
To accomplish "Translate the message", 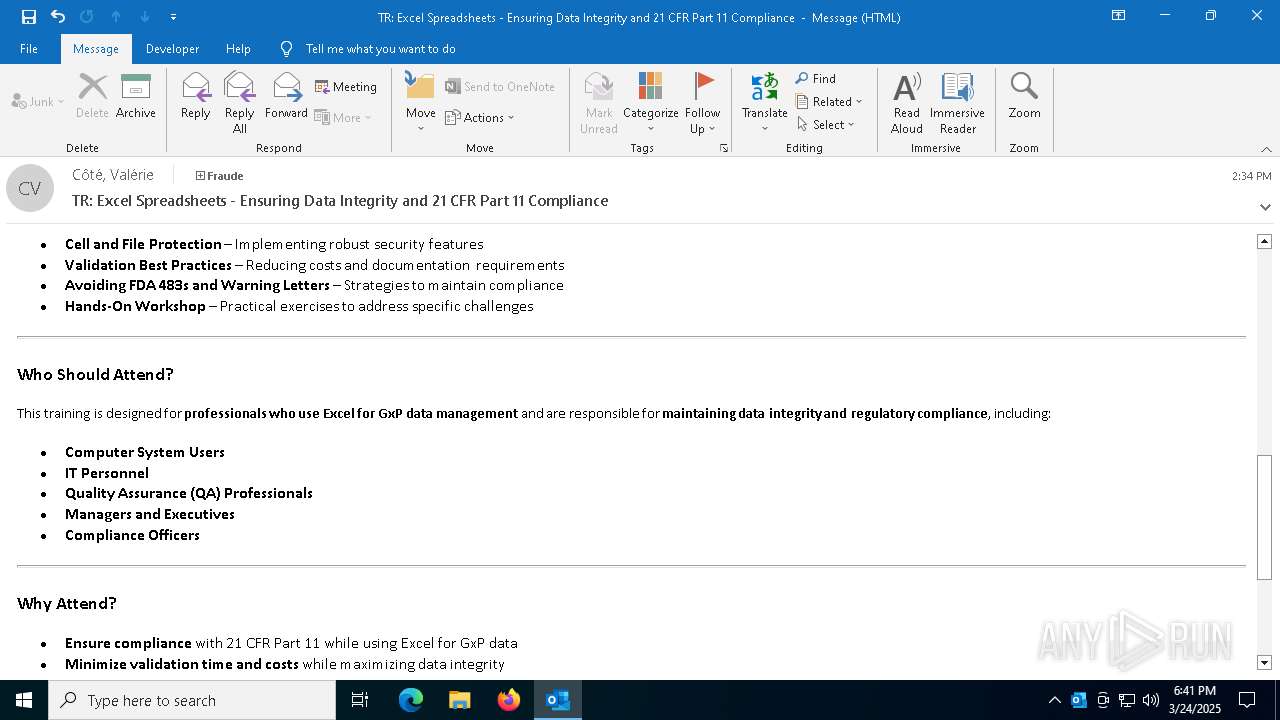I will [x=765, y=103].
